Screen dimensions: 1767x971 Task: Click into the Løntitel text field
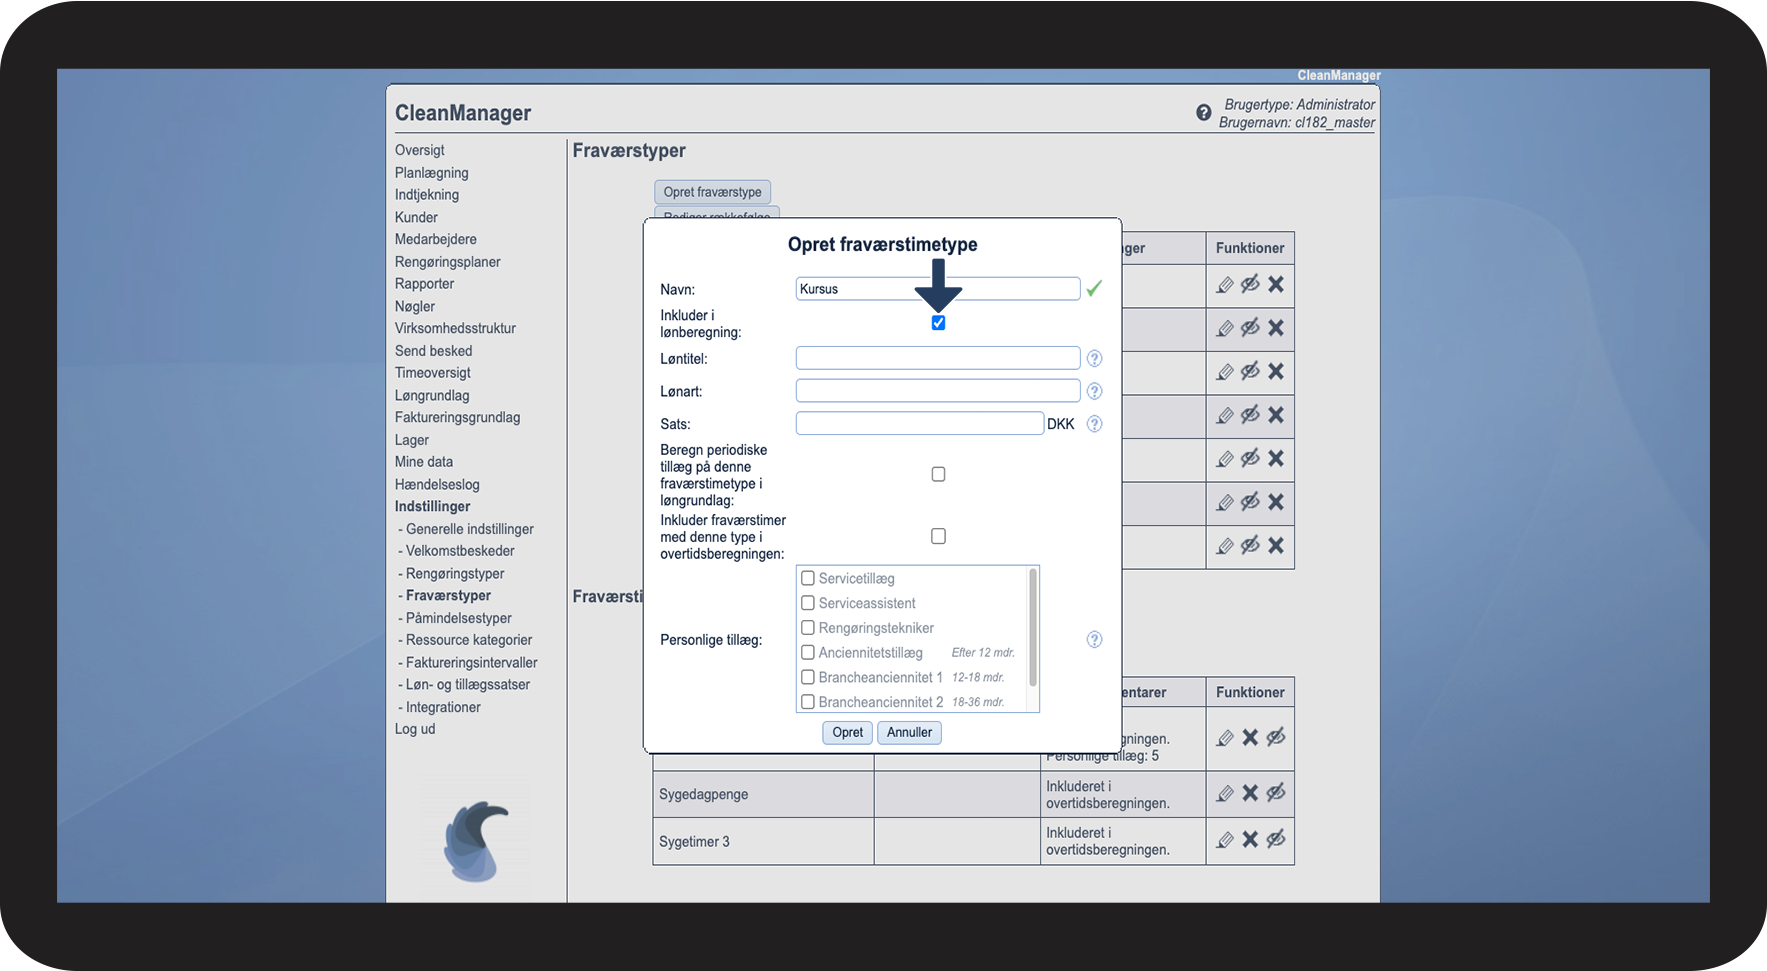click(938, 358)
